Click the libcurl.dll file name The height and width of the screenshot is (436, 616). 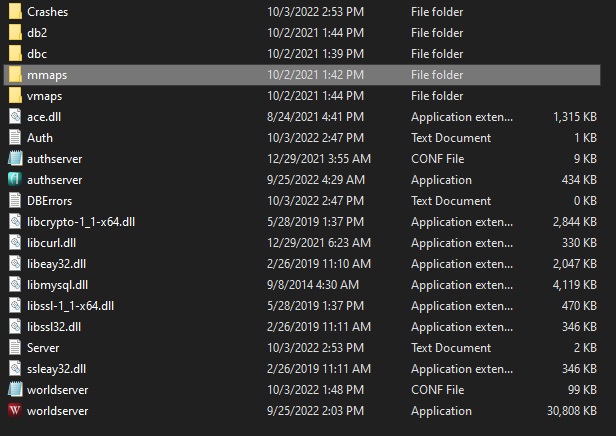(51, 243)
